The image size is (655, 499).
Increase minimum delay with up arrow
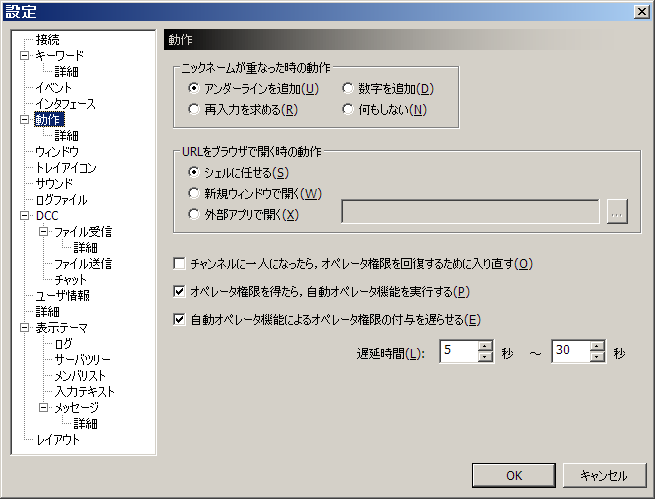coord(485,346)
